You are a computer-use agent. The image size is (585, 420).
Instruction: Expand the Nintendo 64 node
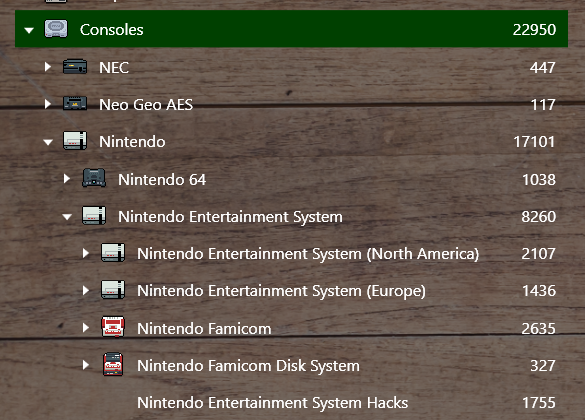tap(66, 179)
